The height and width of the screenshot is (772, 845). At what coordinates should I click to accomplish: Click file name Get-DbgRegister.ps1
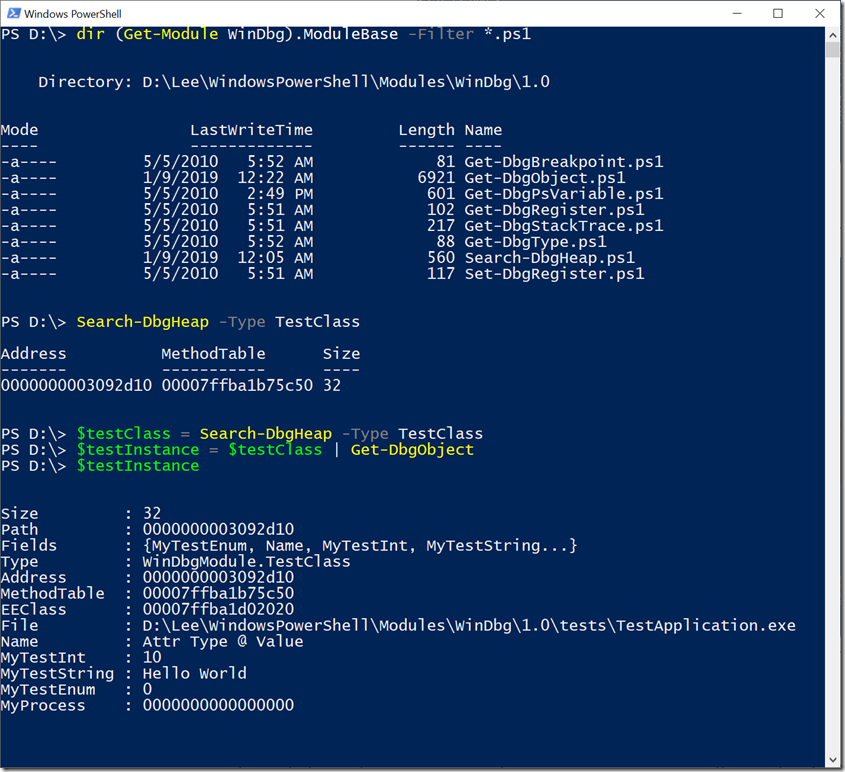point(554,210)
